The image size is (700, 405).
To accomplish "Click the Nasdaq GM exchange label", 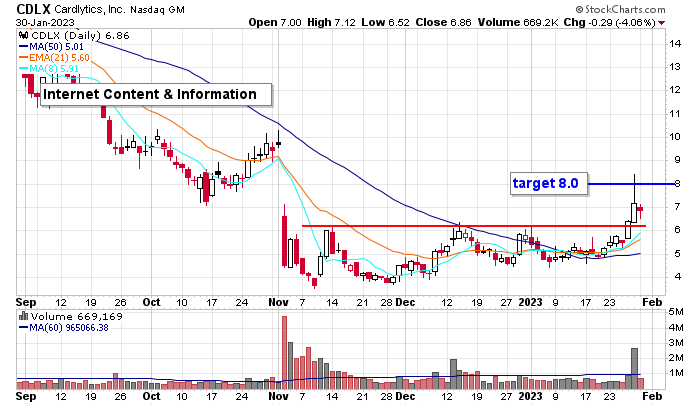I will [157, 9].
